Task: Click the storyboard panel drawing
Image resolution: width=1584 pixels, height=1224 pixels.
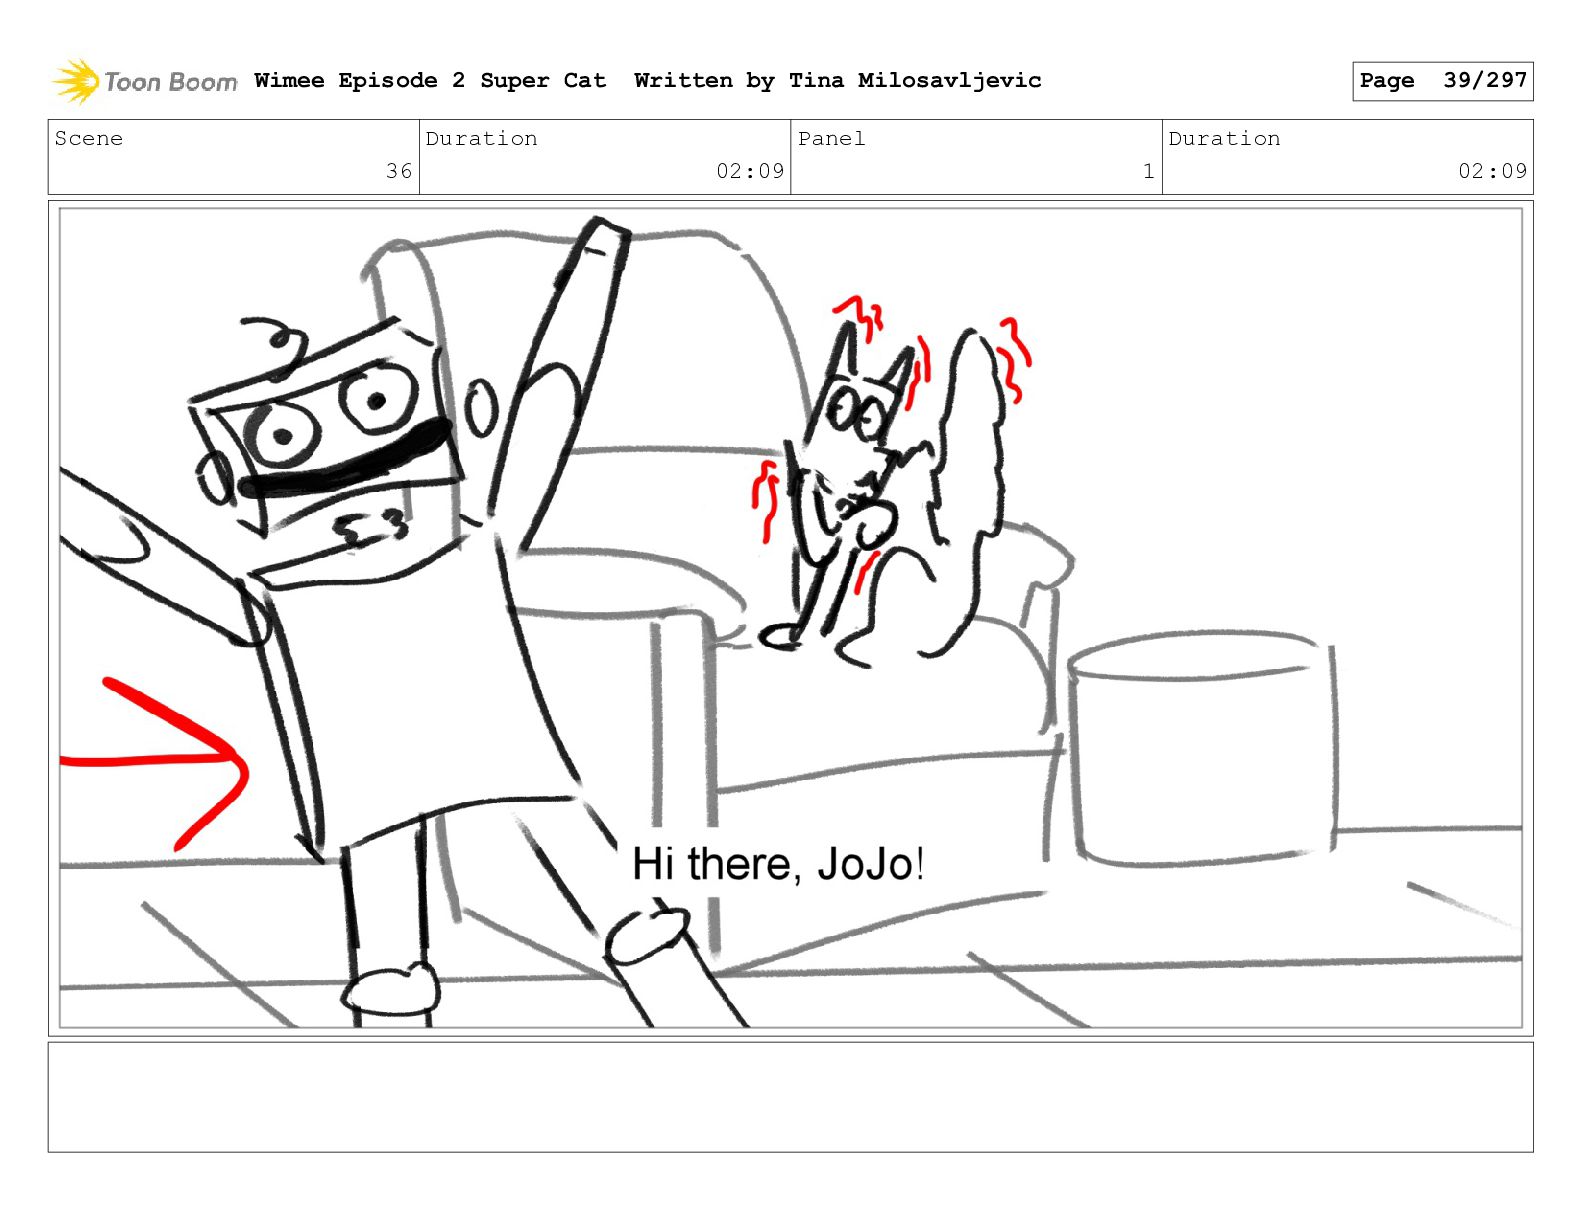Action: click(x=790, y=617)
